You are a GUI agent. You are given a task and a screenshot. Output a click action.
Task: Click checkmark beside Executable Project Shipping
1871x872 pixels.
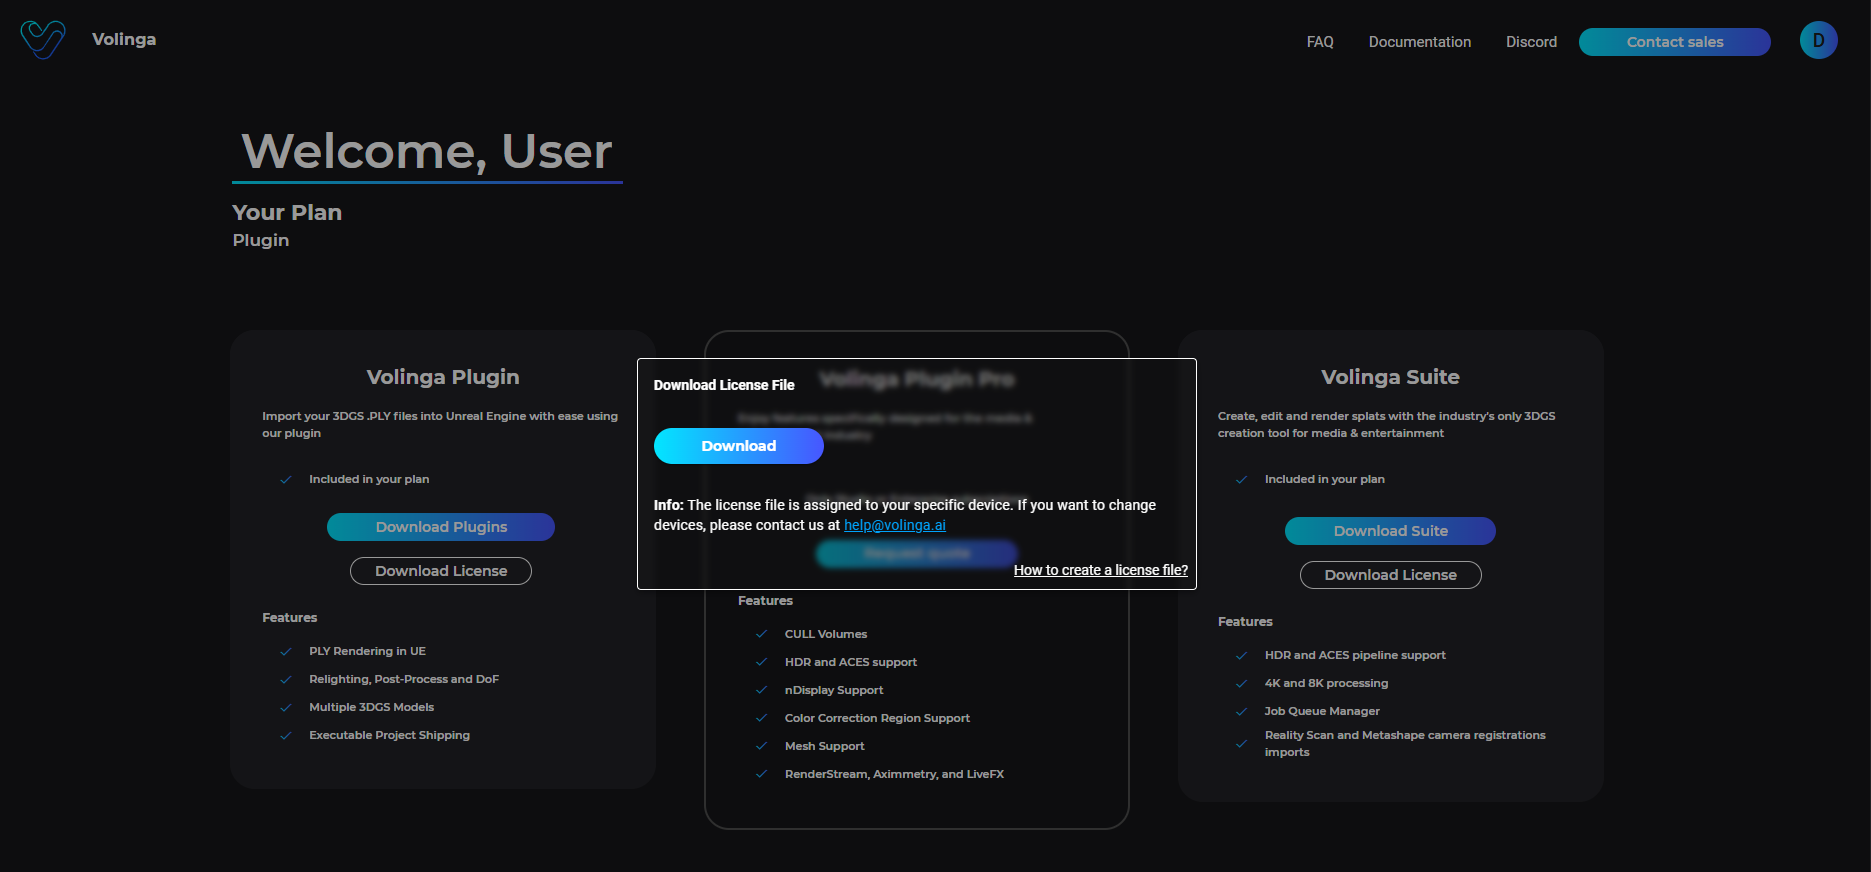286,736
